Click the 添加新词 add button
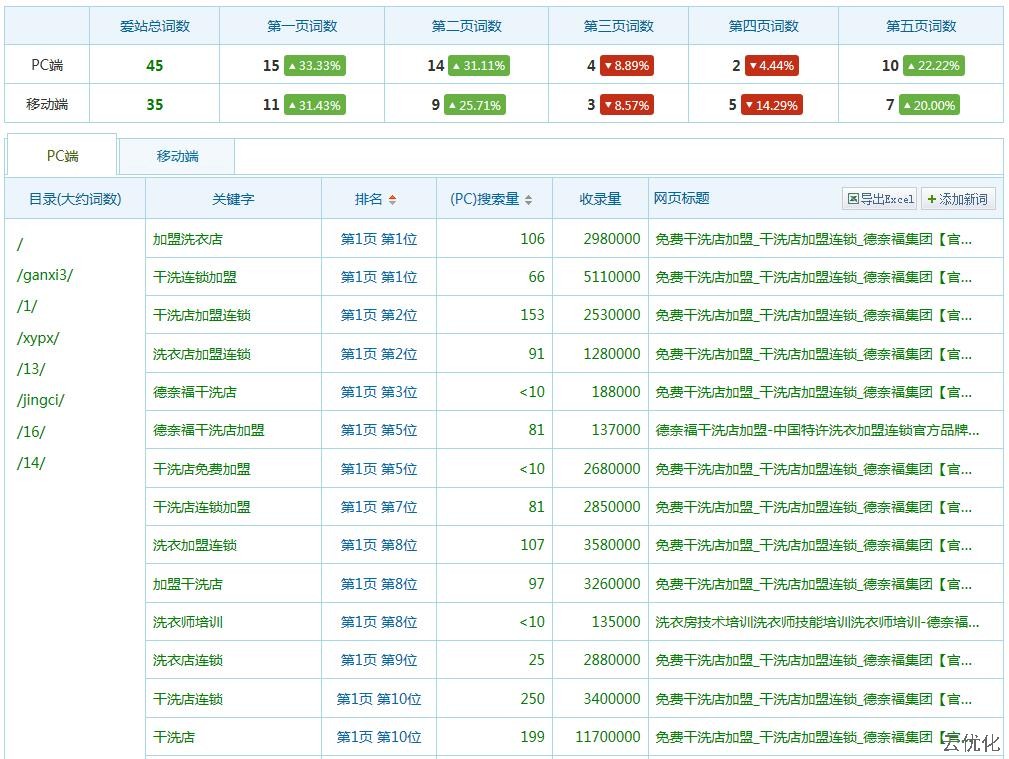 (958, 199)
